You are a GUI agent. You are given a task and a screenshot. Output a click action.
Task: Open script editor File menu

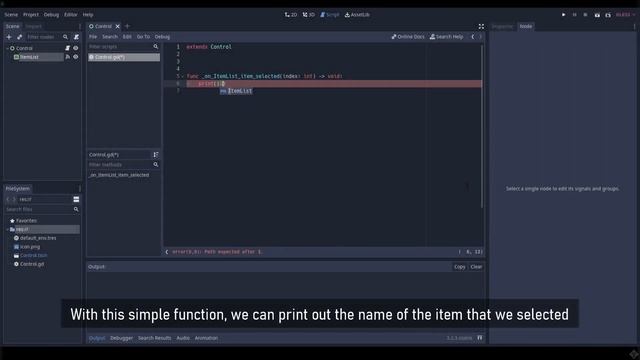(x=93, y=37)
